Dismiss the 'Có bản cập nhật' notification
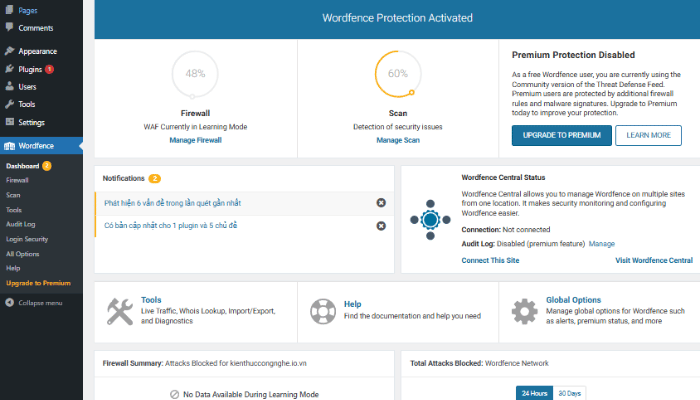This screenshot has width=700, height=400. pos(381,226)
